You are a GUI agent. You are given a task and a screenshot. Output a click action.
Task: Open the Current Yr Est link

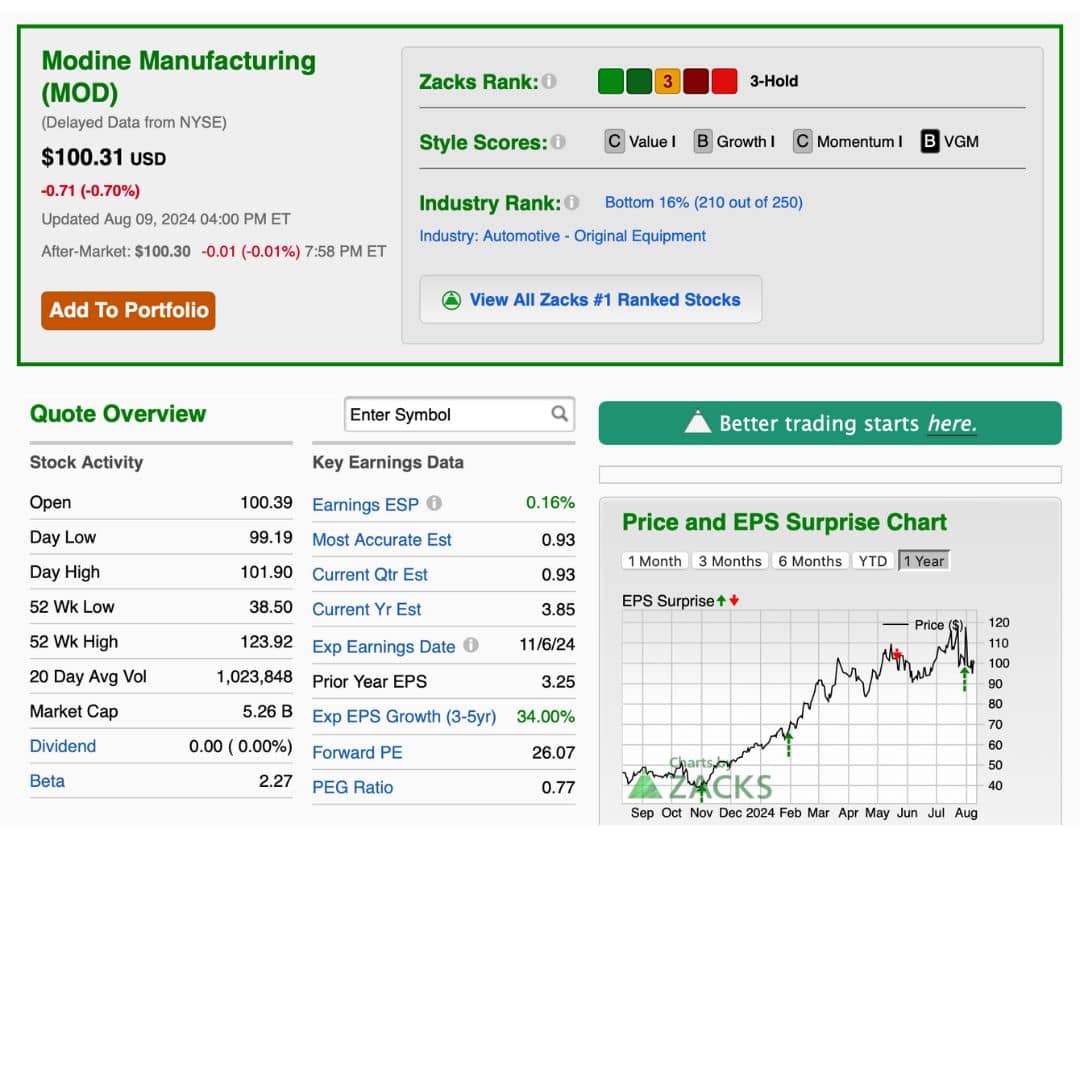366,610
